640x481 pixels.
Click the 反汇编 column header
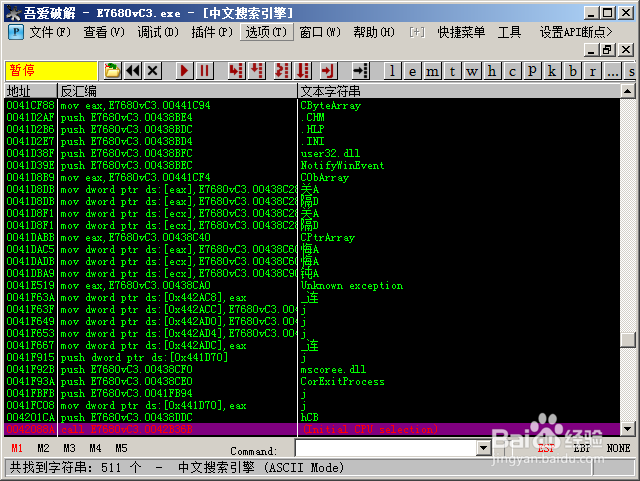pos(177,91)
